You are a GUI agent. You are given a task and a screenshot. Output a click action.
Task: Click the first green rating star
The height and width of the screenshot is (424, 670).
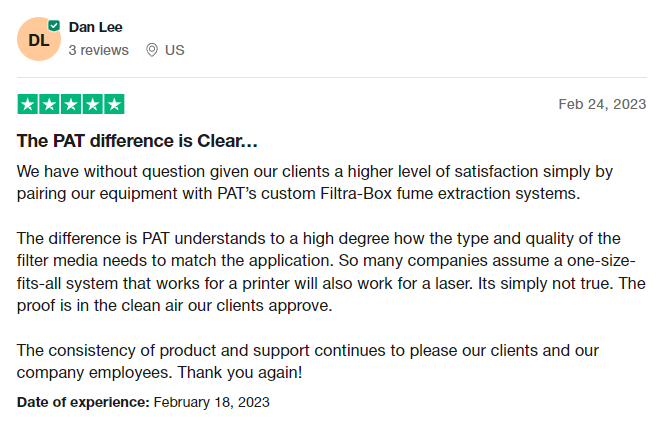coord(28,104)
